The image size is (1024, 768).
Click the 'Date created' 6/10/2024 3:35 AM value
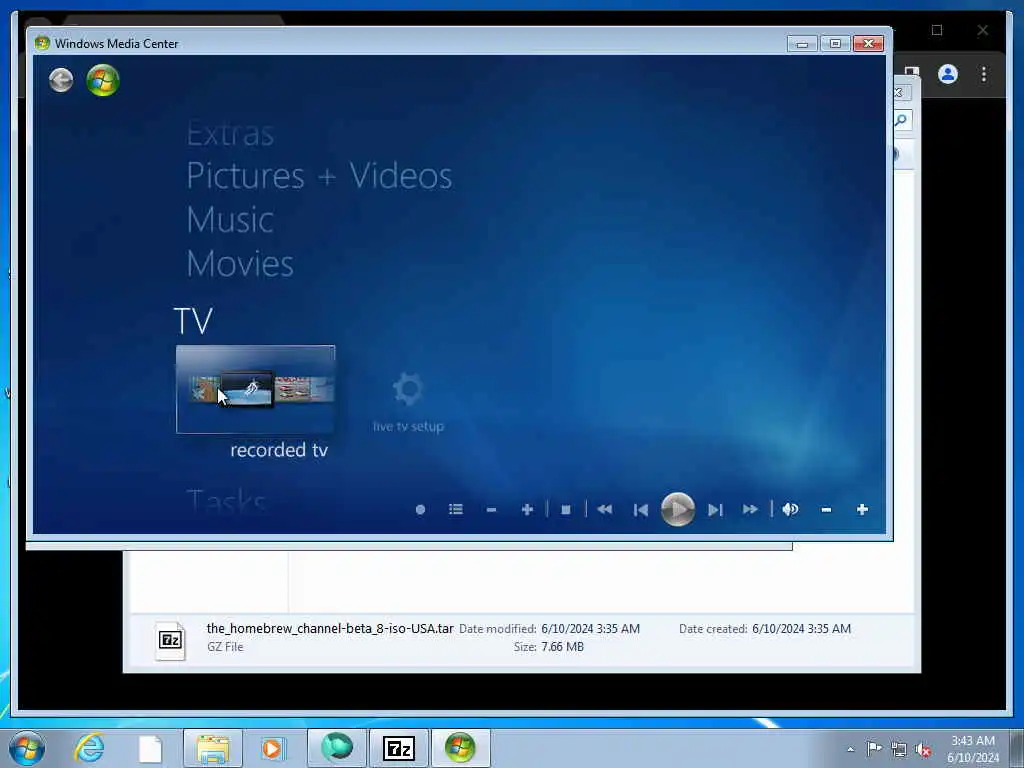pos(801,629)
